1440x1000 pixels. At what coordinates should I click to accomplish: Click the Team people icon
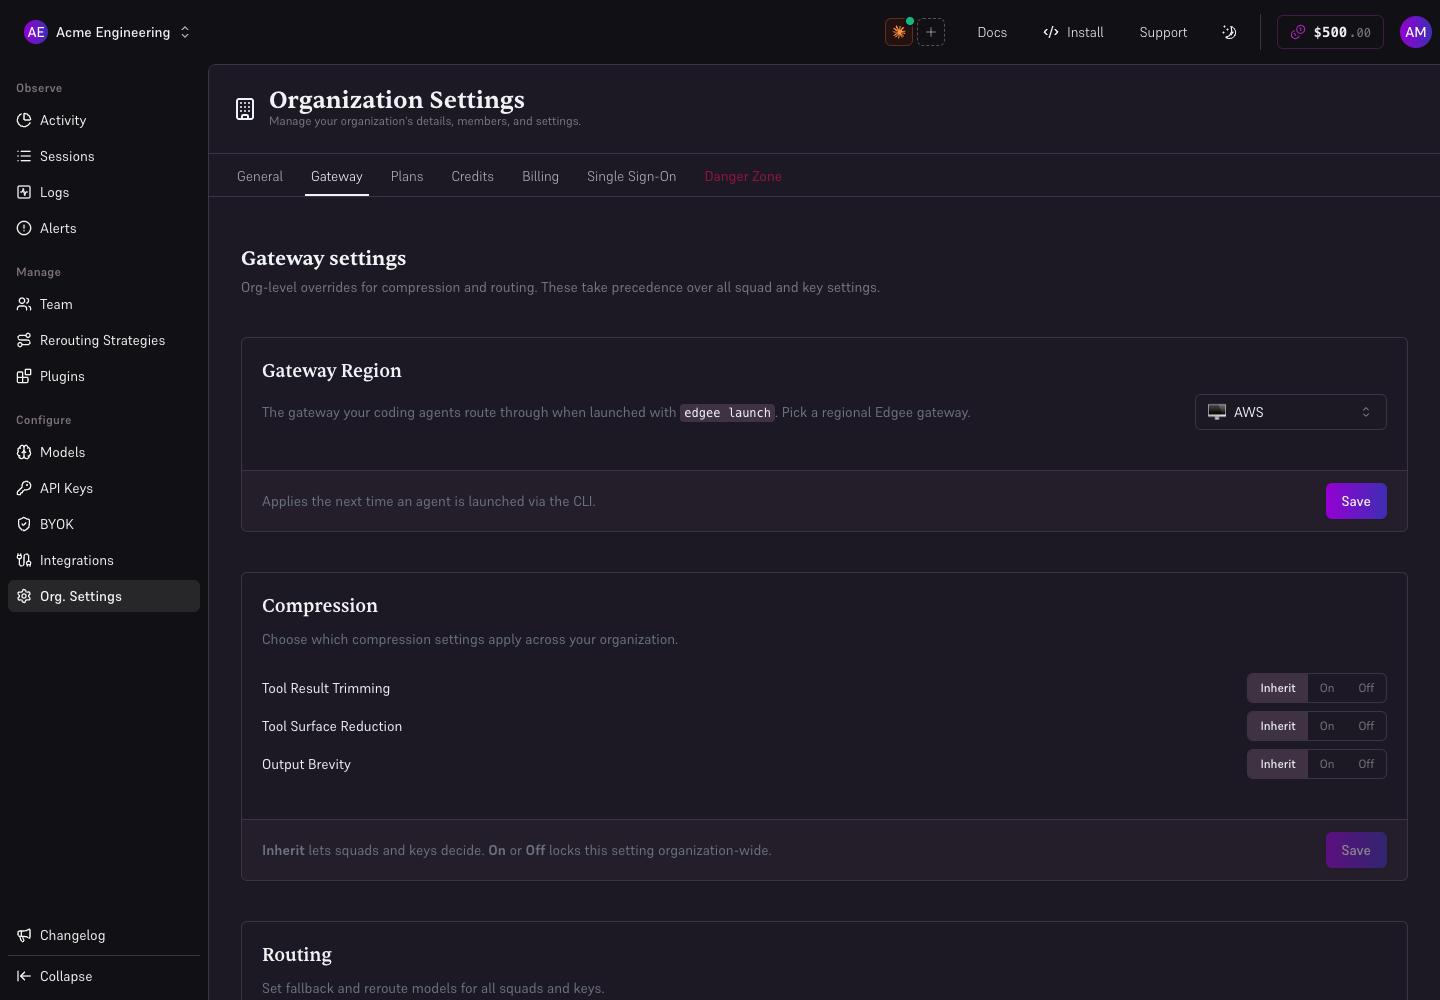24,304
